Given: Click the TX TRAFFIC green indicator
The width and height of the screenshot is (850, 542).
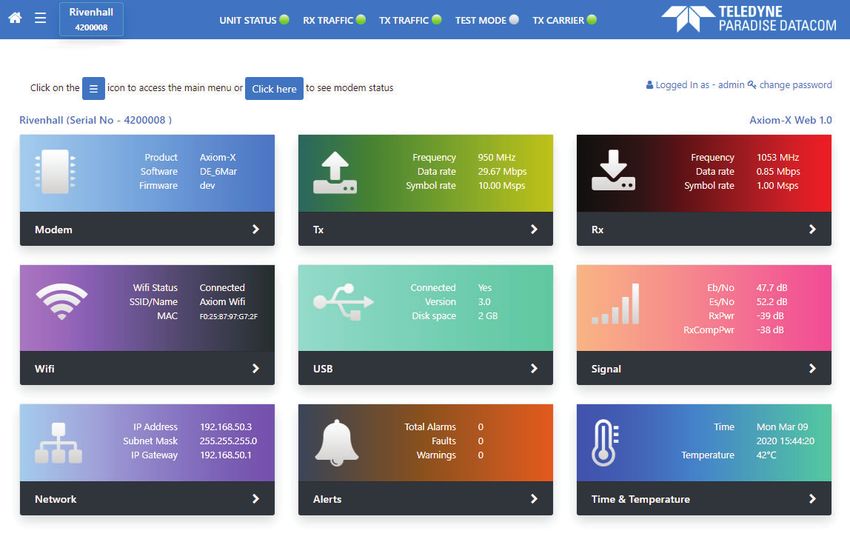Looking at the screenshot, I should pos(436,20).
